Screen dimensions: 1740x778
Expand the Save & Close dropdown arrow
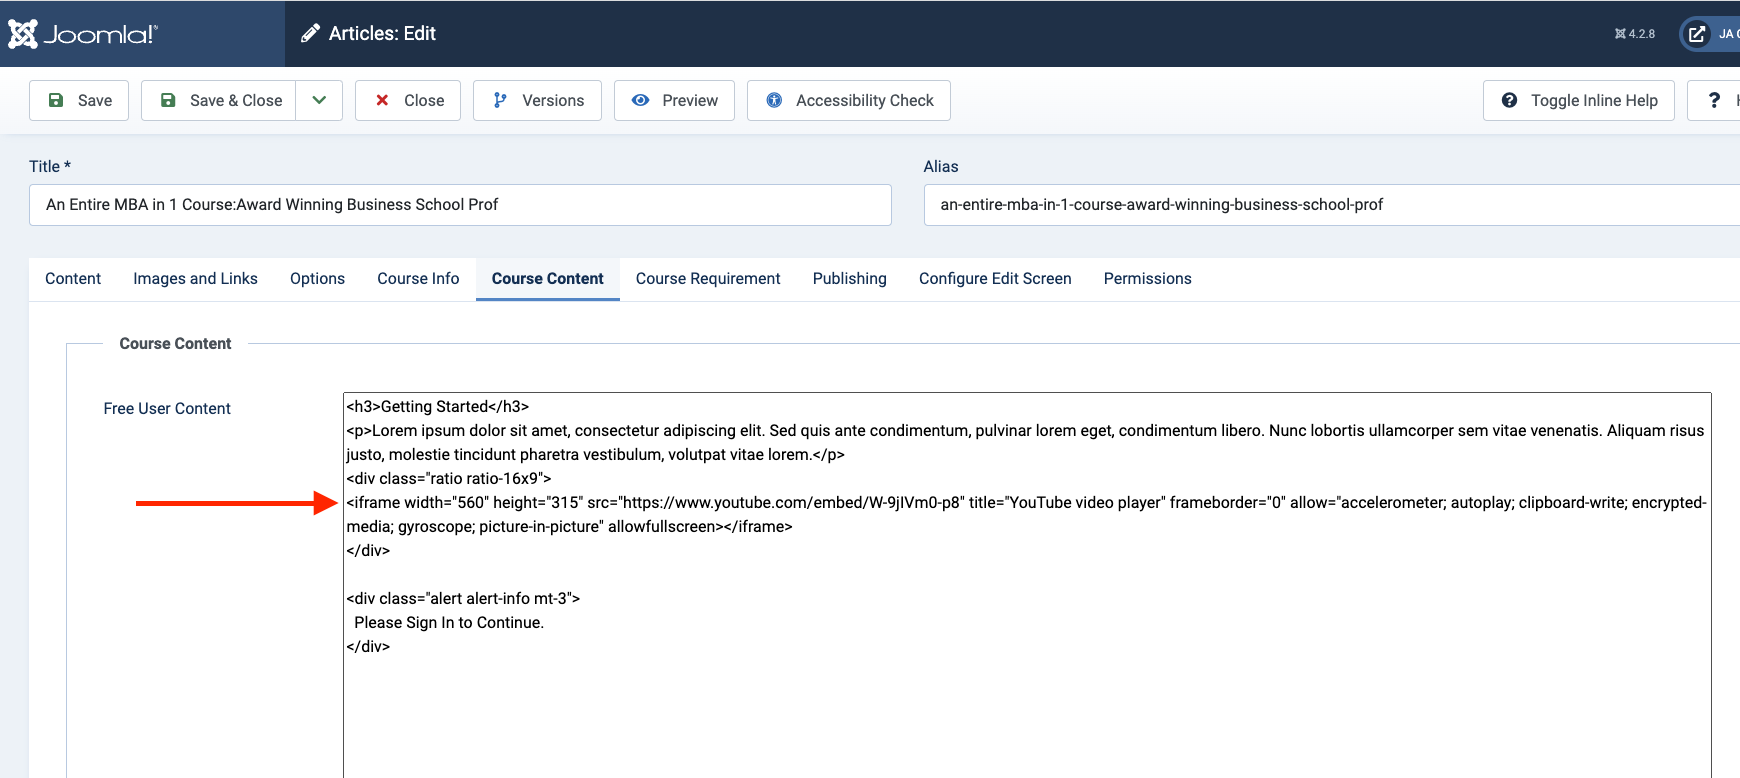click(319, 100)
